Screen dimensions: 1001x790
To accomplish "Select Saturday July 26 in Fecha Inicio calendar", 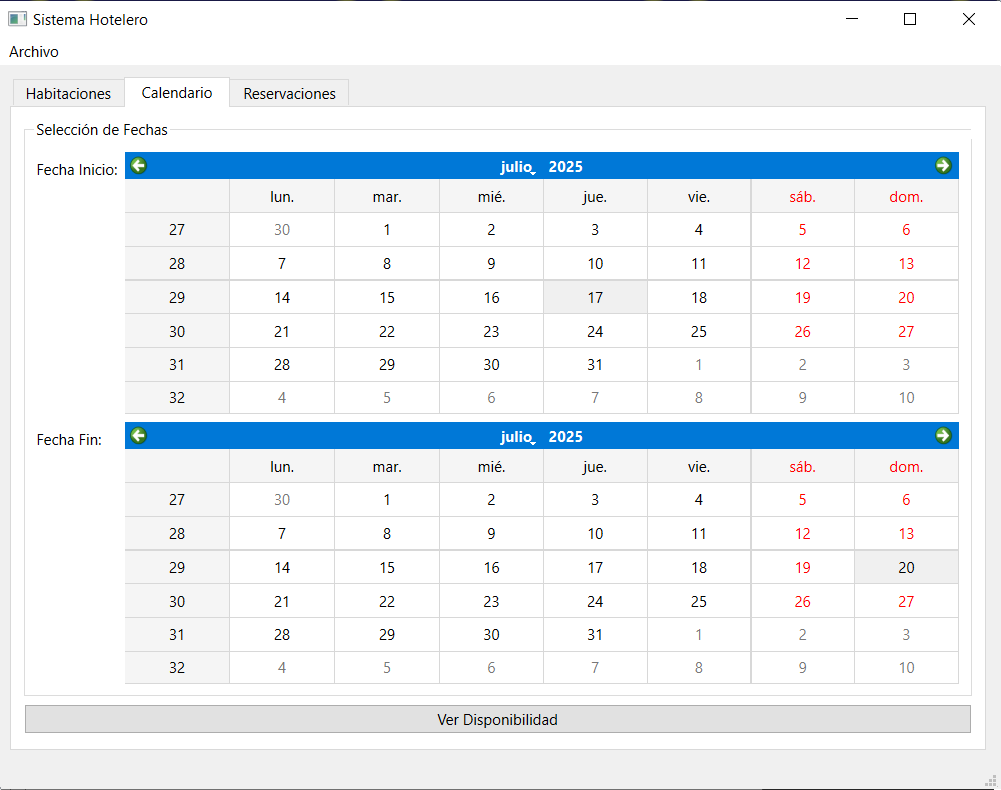I will (802, 331).
